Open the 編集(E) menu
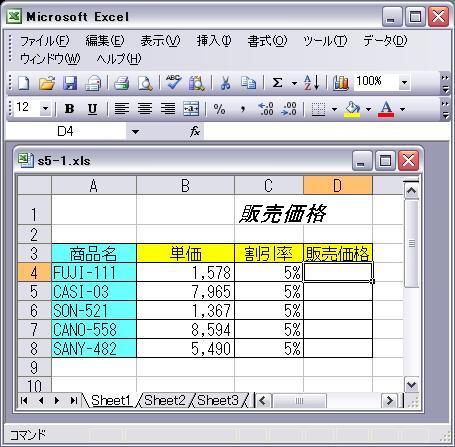Viewport: 455px width, 447px height. click(x=105, y=41)
